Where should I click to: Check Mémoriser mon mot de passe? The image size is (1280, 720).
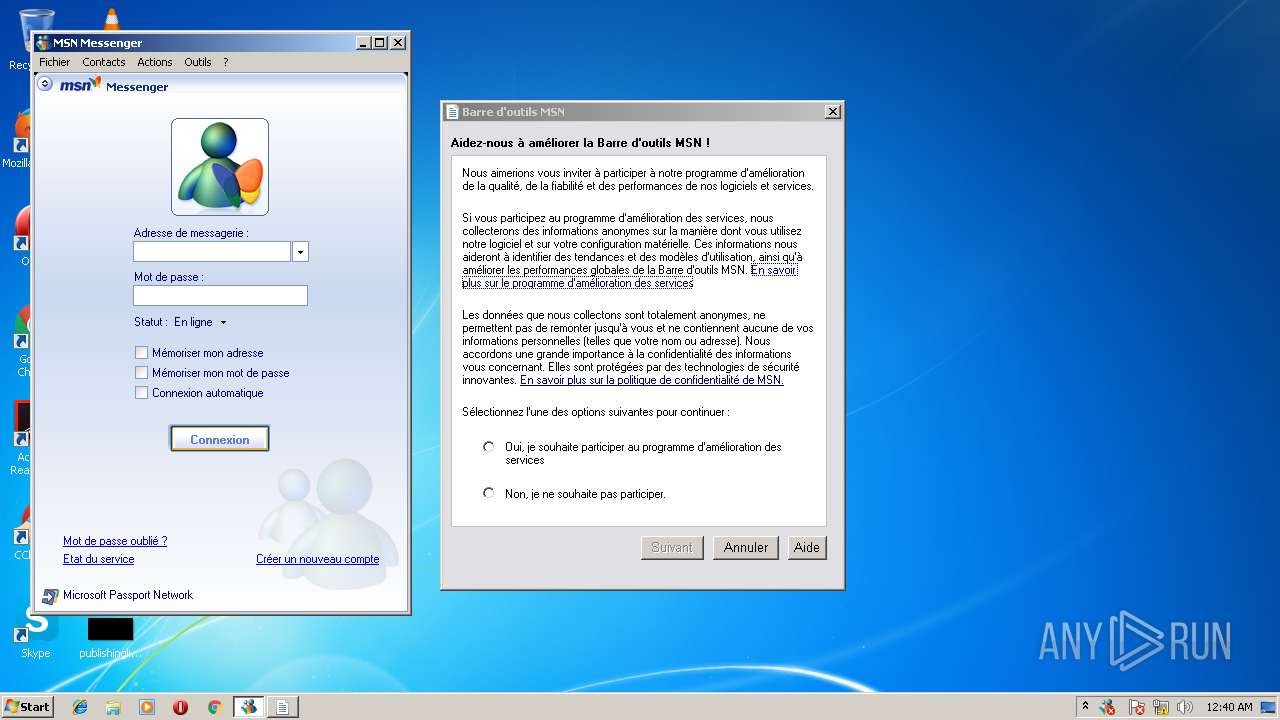(141, 373)
